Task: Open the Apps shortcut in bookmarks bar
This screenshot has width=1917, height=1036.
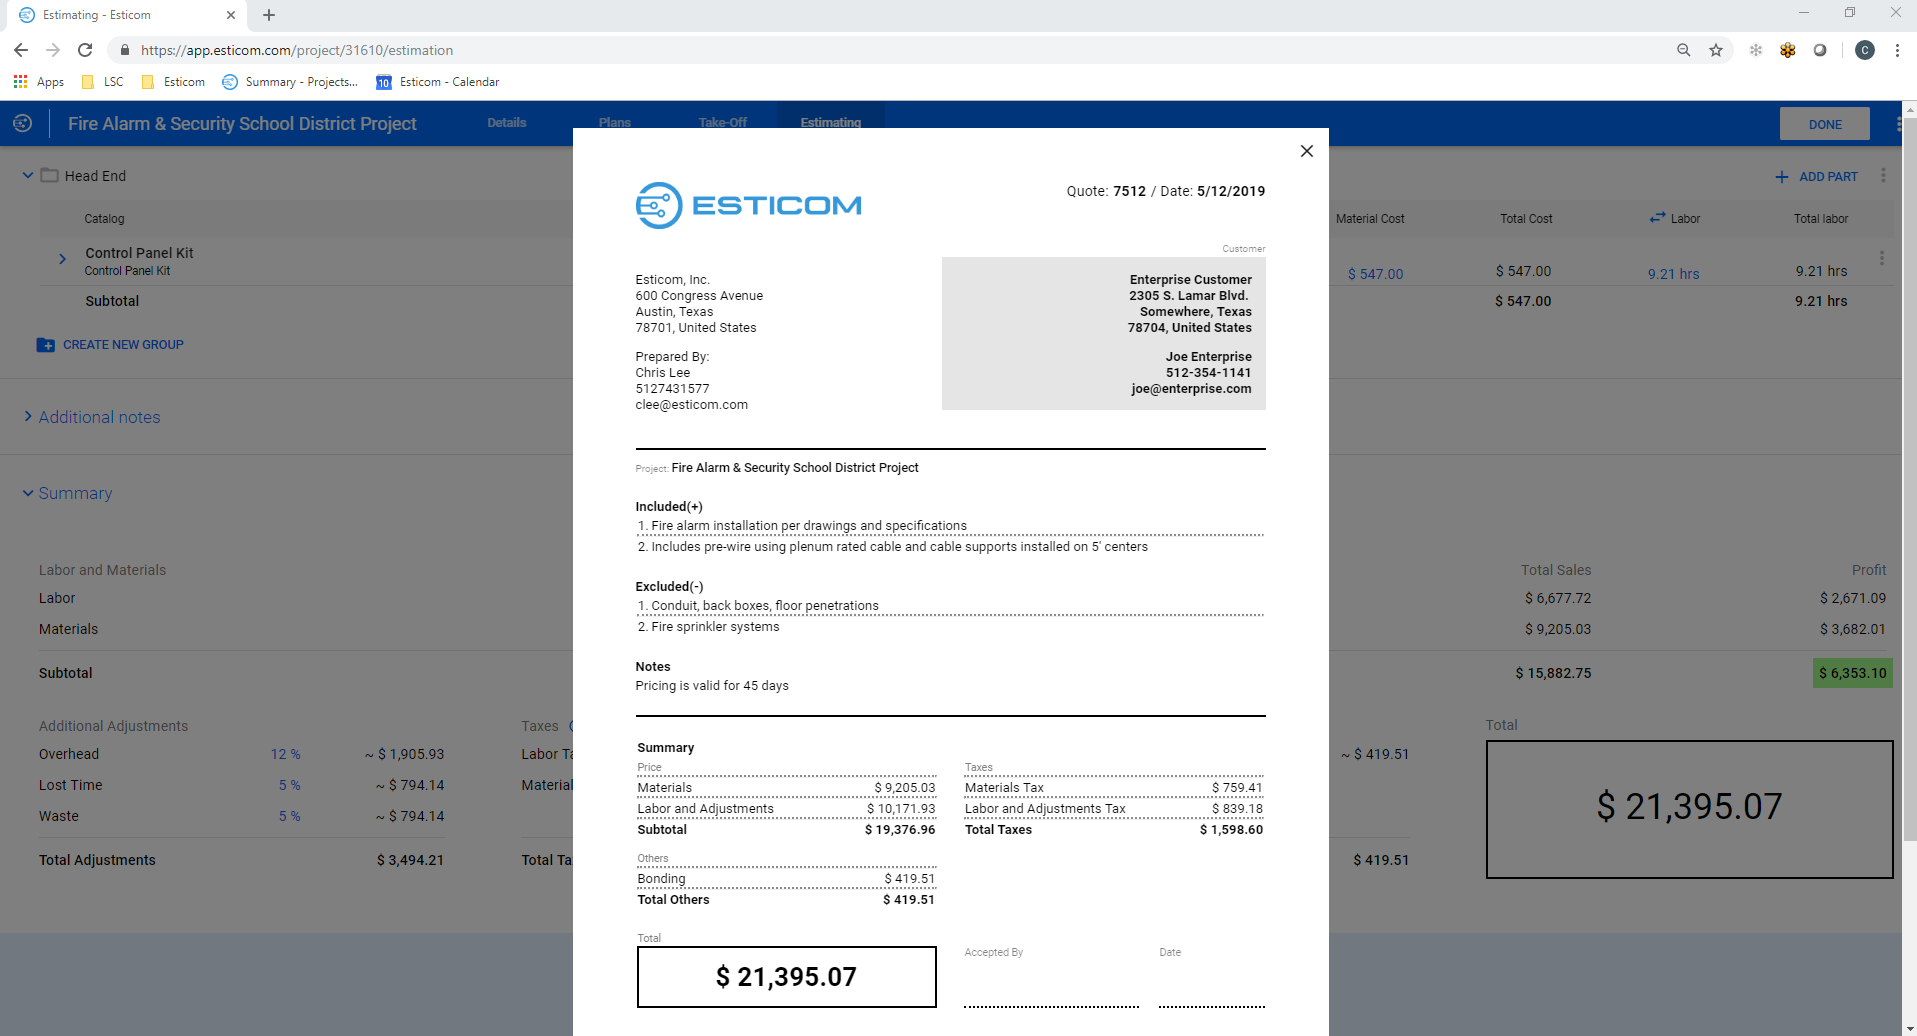Action: tap(38, 82)
